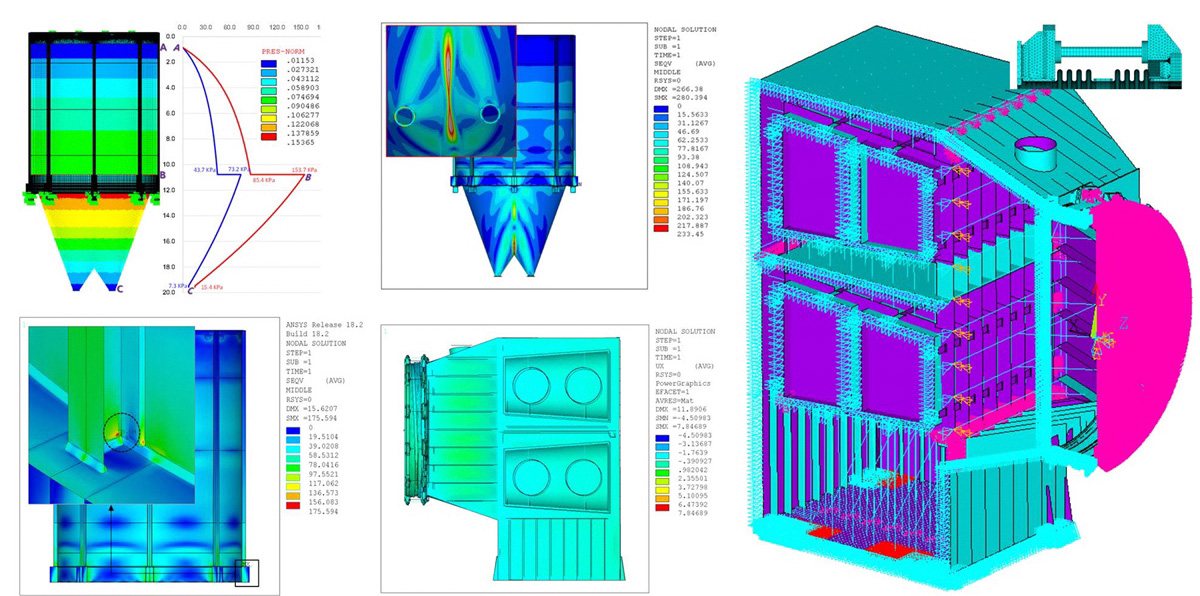Click the AVRES=Mat label
This screenshot has height=596, width=1200.
pyautogui.click(x=675, y=401)
